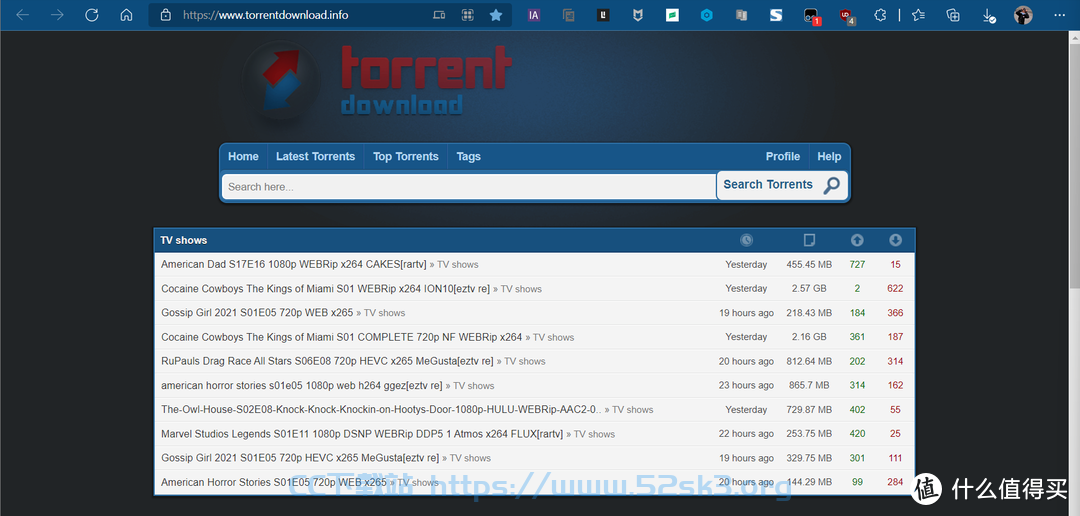
Task: Open the Help nav item
Action: click(x=829, y=156)
